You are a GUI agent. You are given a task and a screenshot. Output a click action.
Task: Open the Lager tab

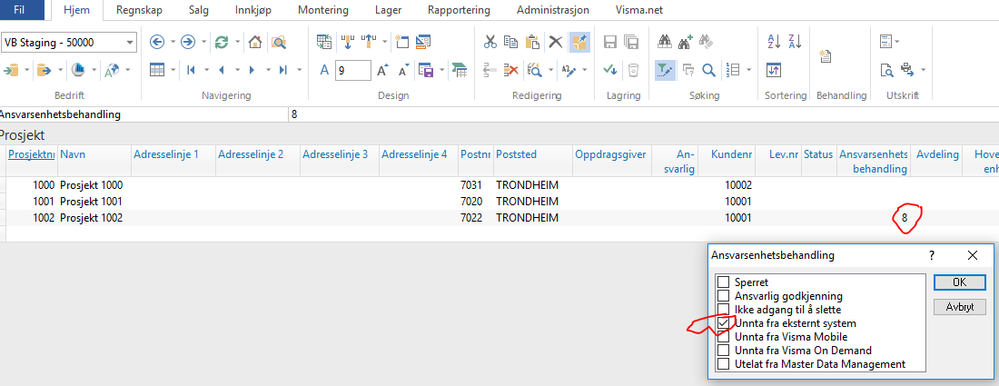(388, 10)
